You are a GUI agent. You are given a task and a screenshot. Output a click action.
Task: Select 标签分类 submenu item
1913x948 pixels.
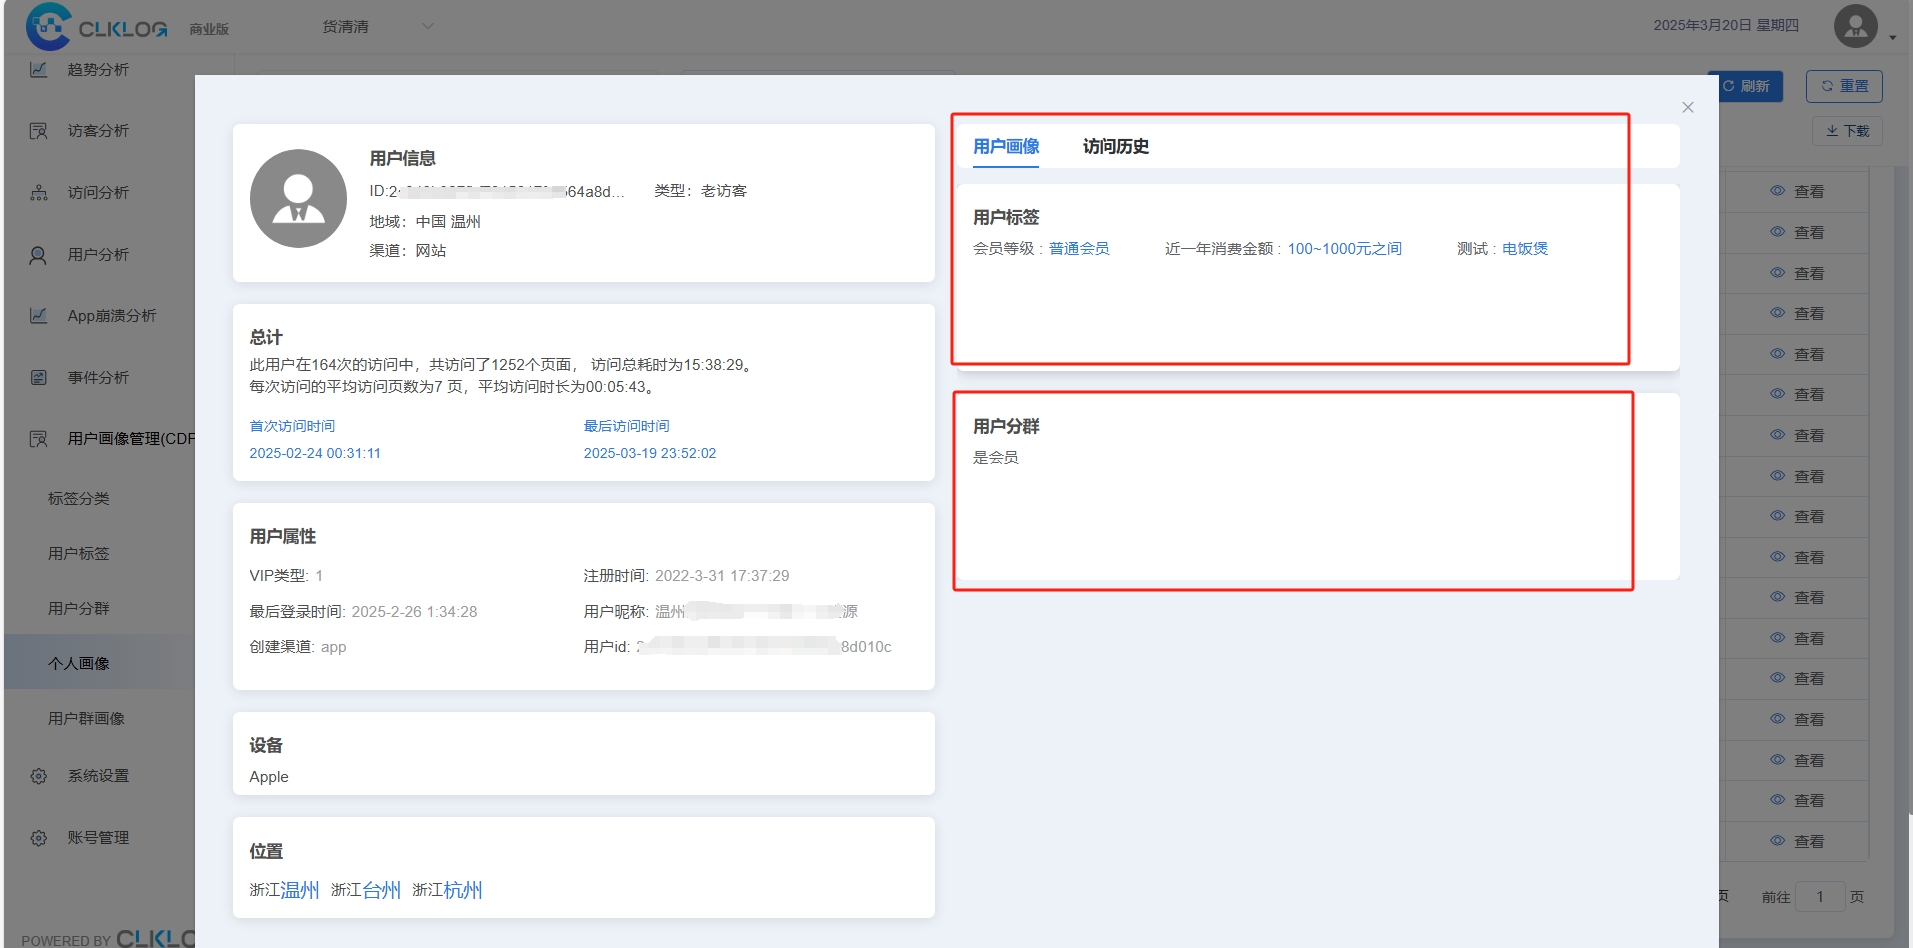coord(79,498)
